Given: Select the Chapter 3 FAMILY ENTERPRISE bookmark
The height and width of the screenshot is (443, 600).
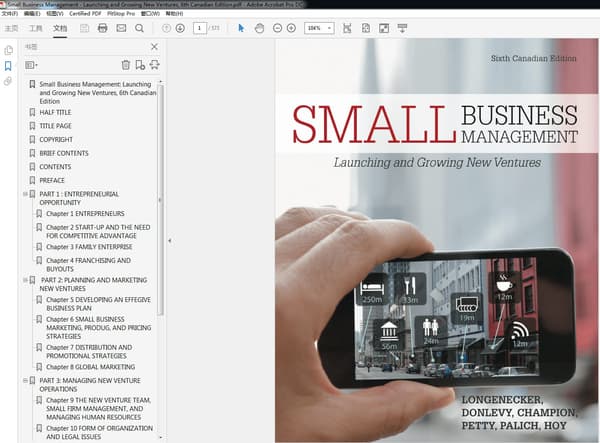Looking at the screenshot, I should click(x=89, y=247).
